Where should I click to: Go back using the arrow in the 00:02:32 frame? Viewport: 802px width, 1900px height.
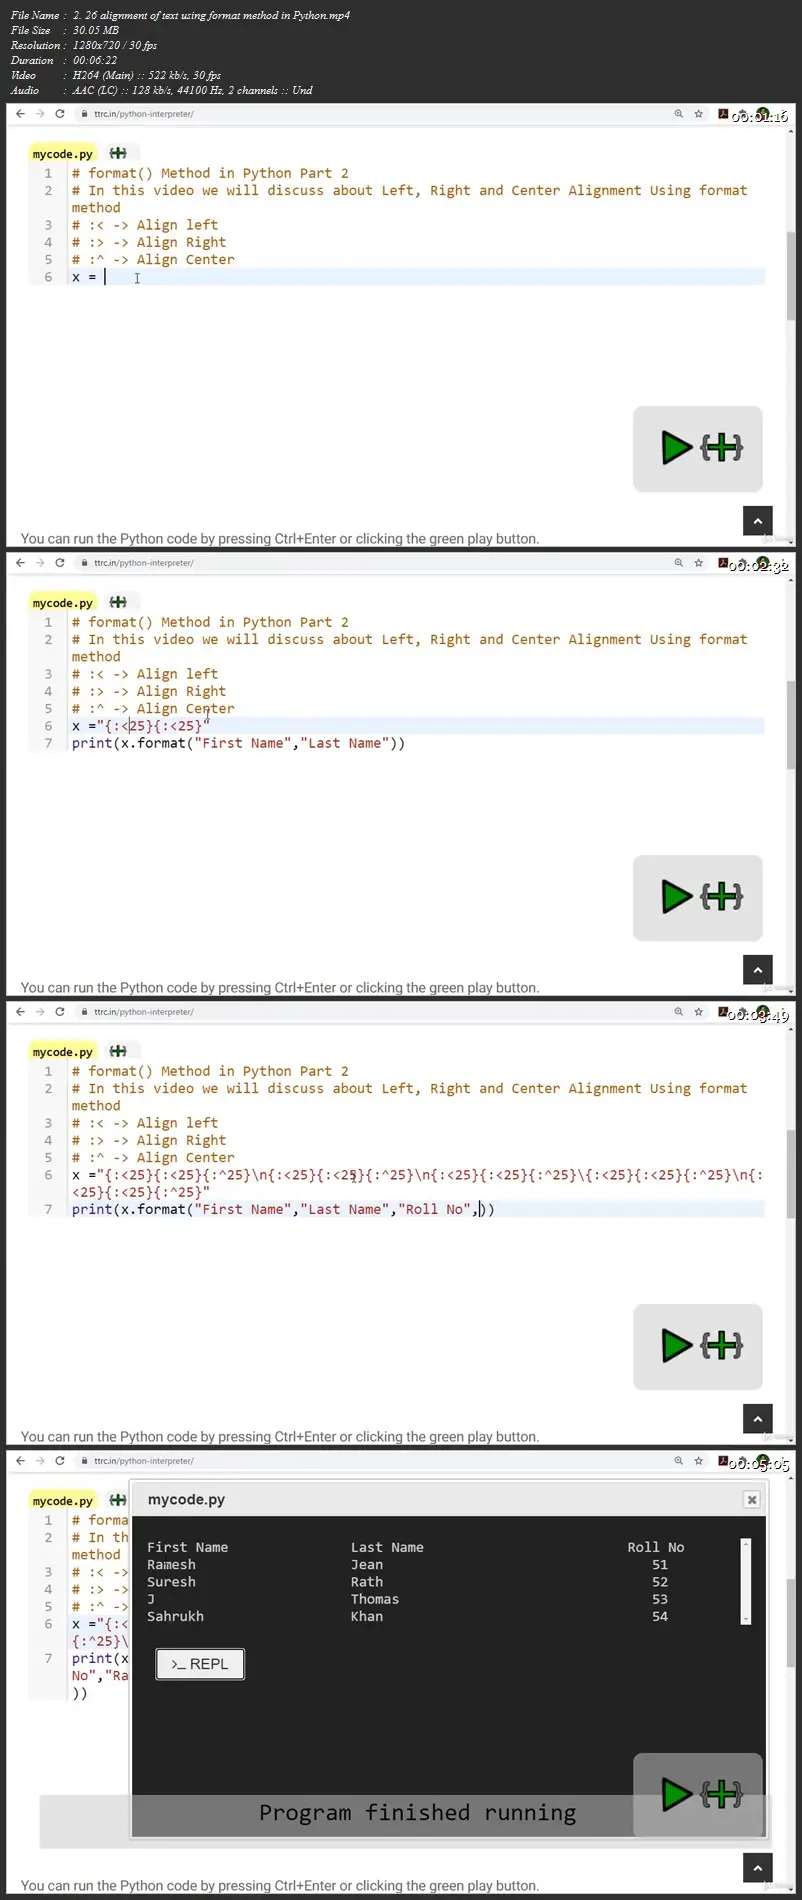pyautogui.click(x=20, y=563)
